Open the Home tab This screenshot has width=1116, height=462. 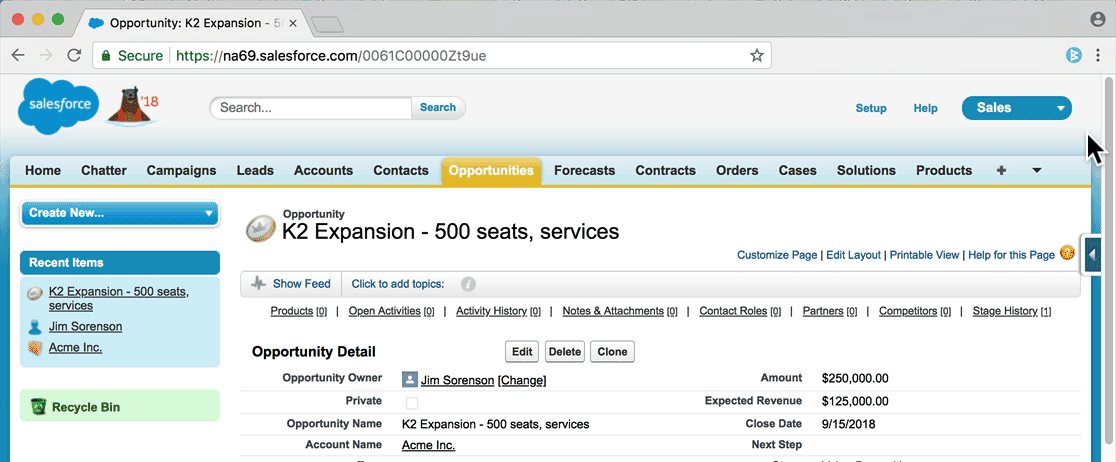(43, 170)
